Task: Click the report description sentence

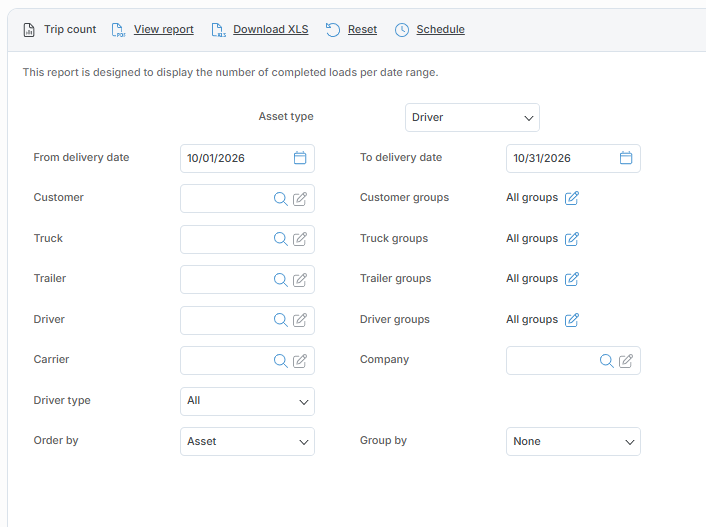Action: coord(231,72)
